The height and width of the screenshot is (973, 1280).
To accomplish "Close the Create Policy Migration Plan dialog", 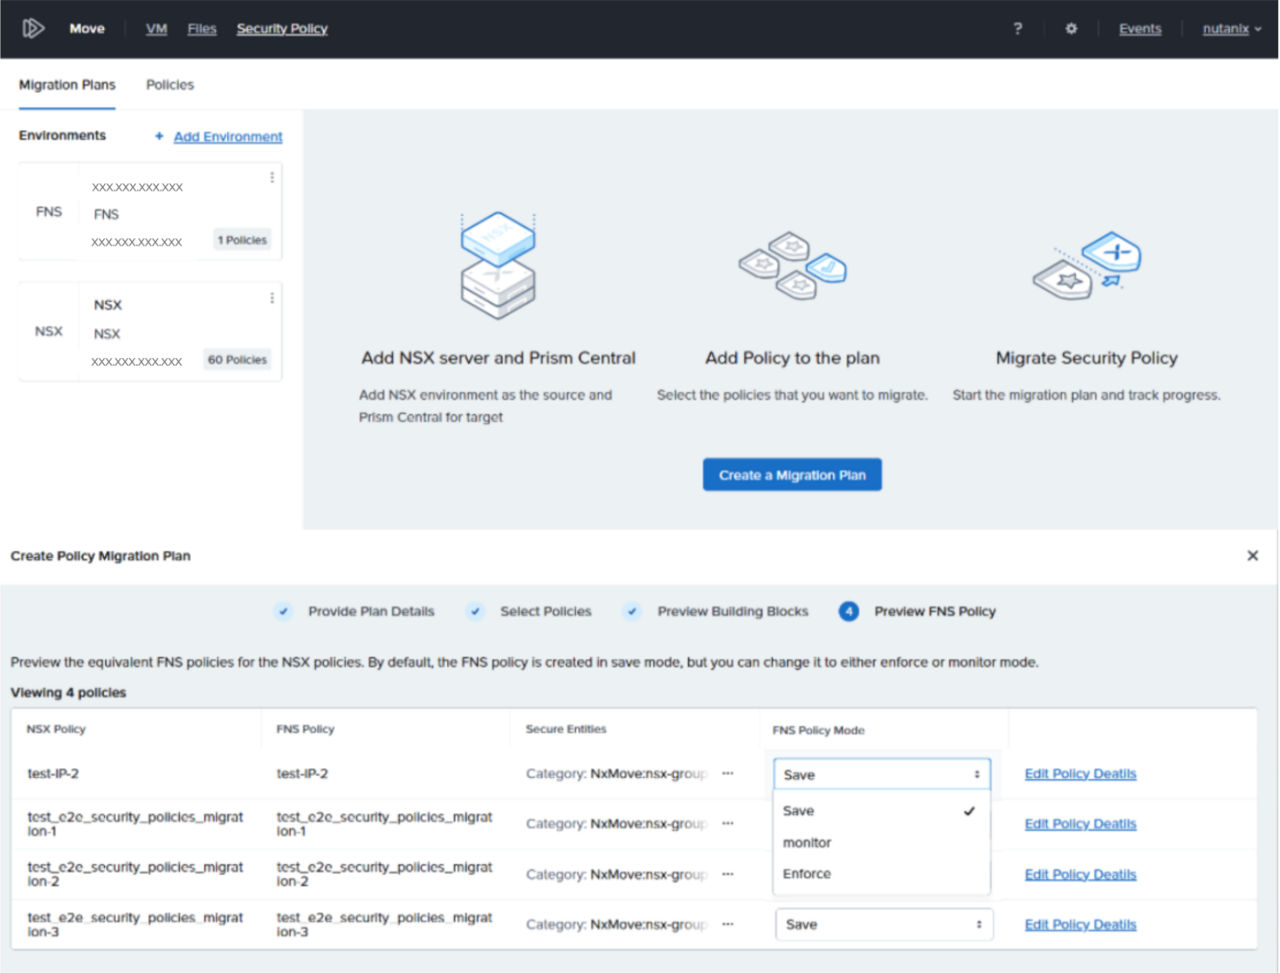I will [1252, 555].
